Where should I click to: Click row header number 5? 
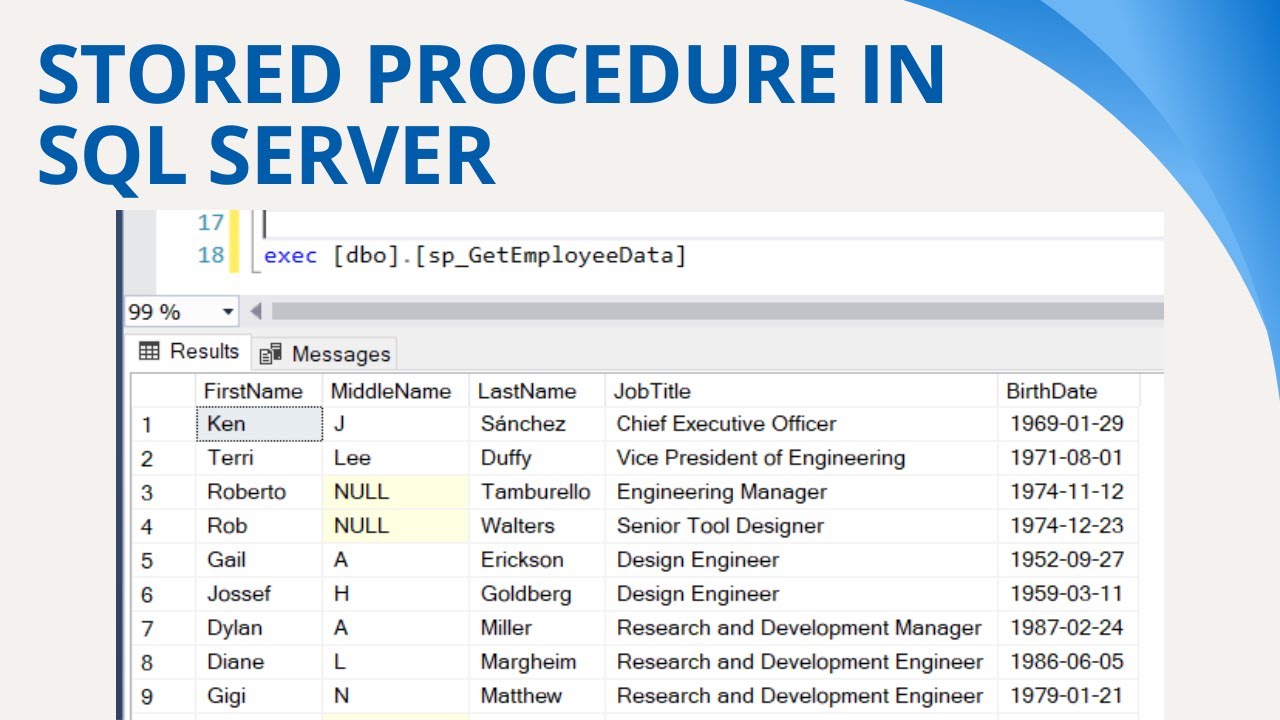pyautogui.click(x=163, y=560)
